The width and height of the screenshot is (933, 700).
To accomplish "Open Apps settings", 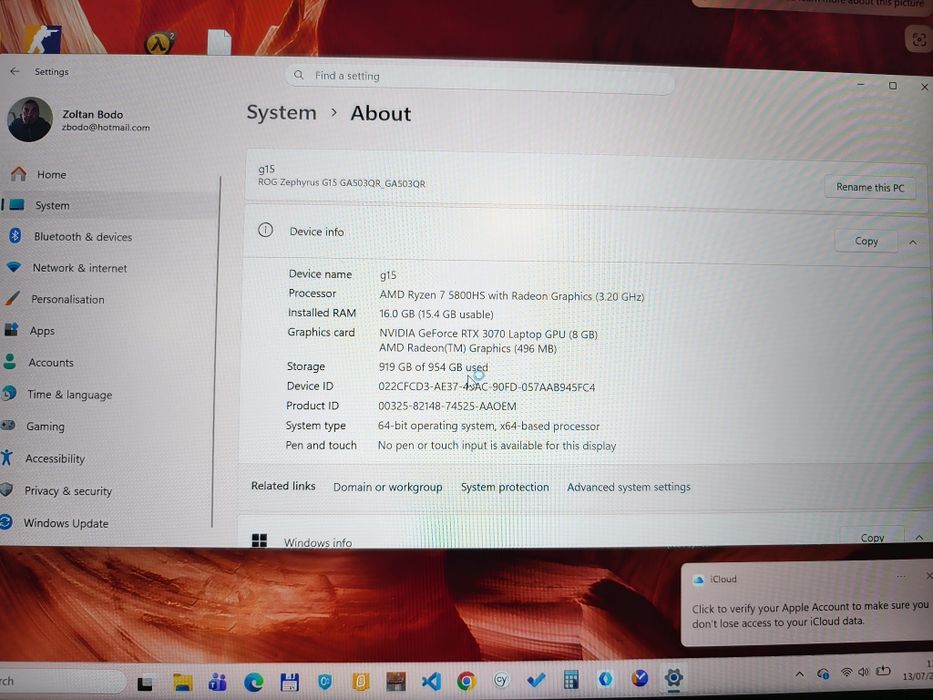I will [42, 331].
